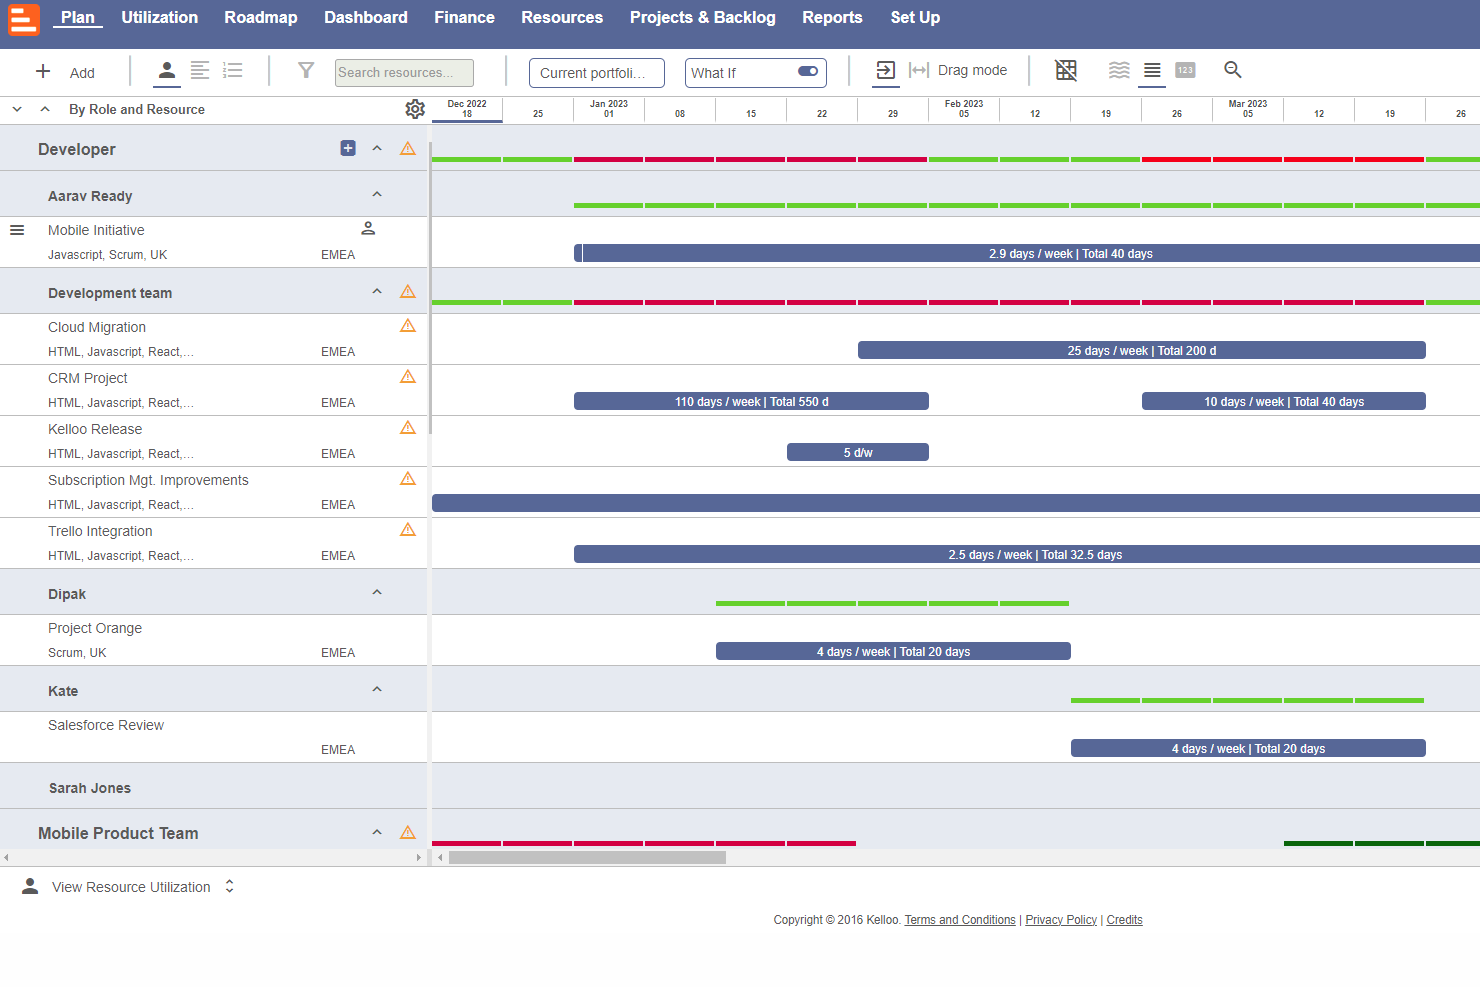Click the person icon on Mobile Initiative row

(x=368, y=228)
